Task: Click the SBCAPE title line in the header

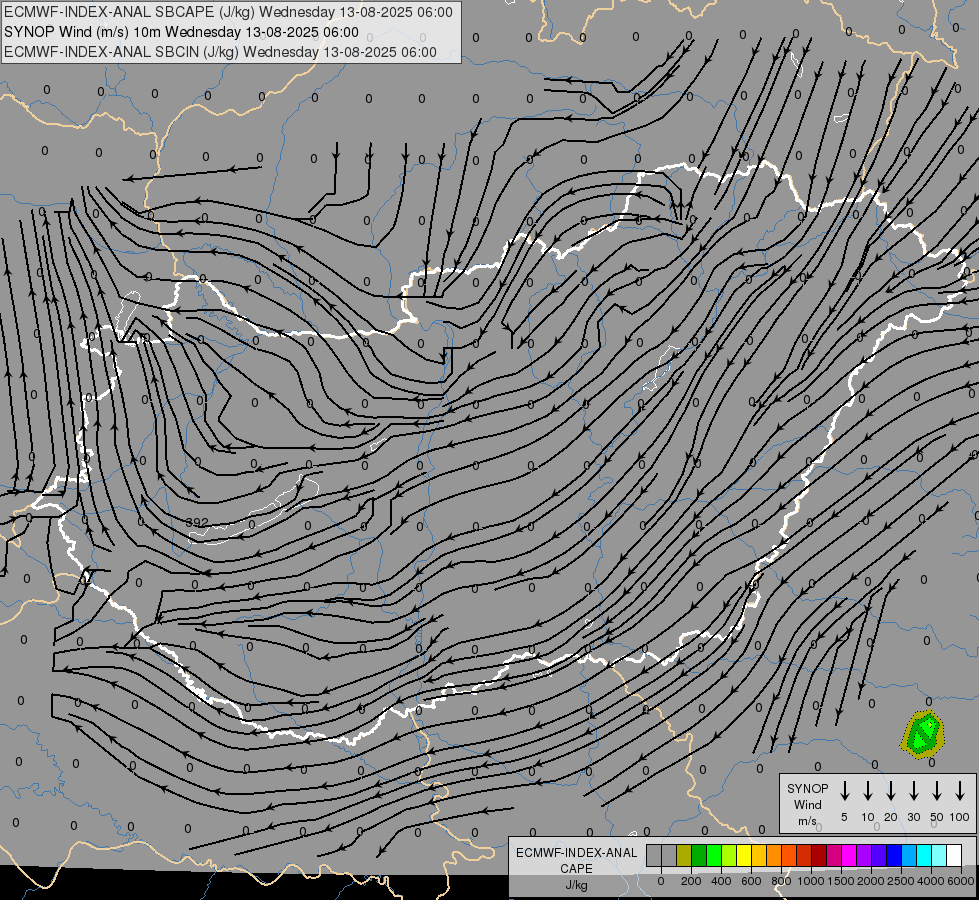Action: point(228,12)
